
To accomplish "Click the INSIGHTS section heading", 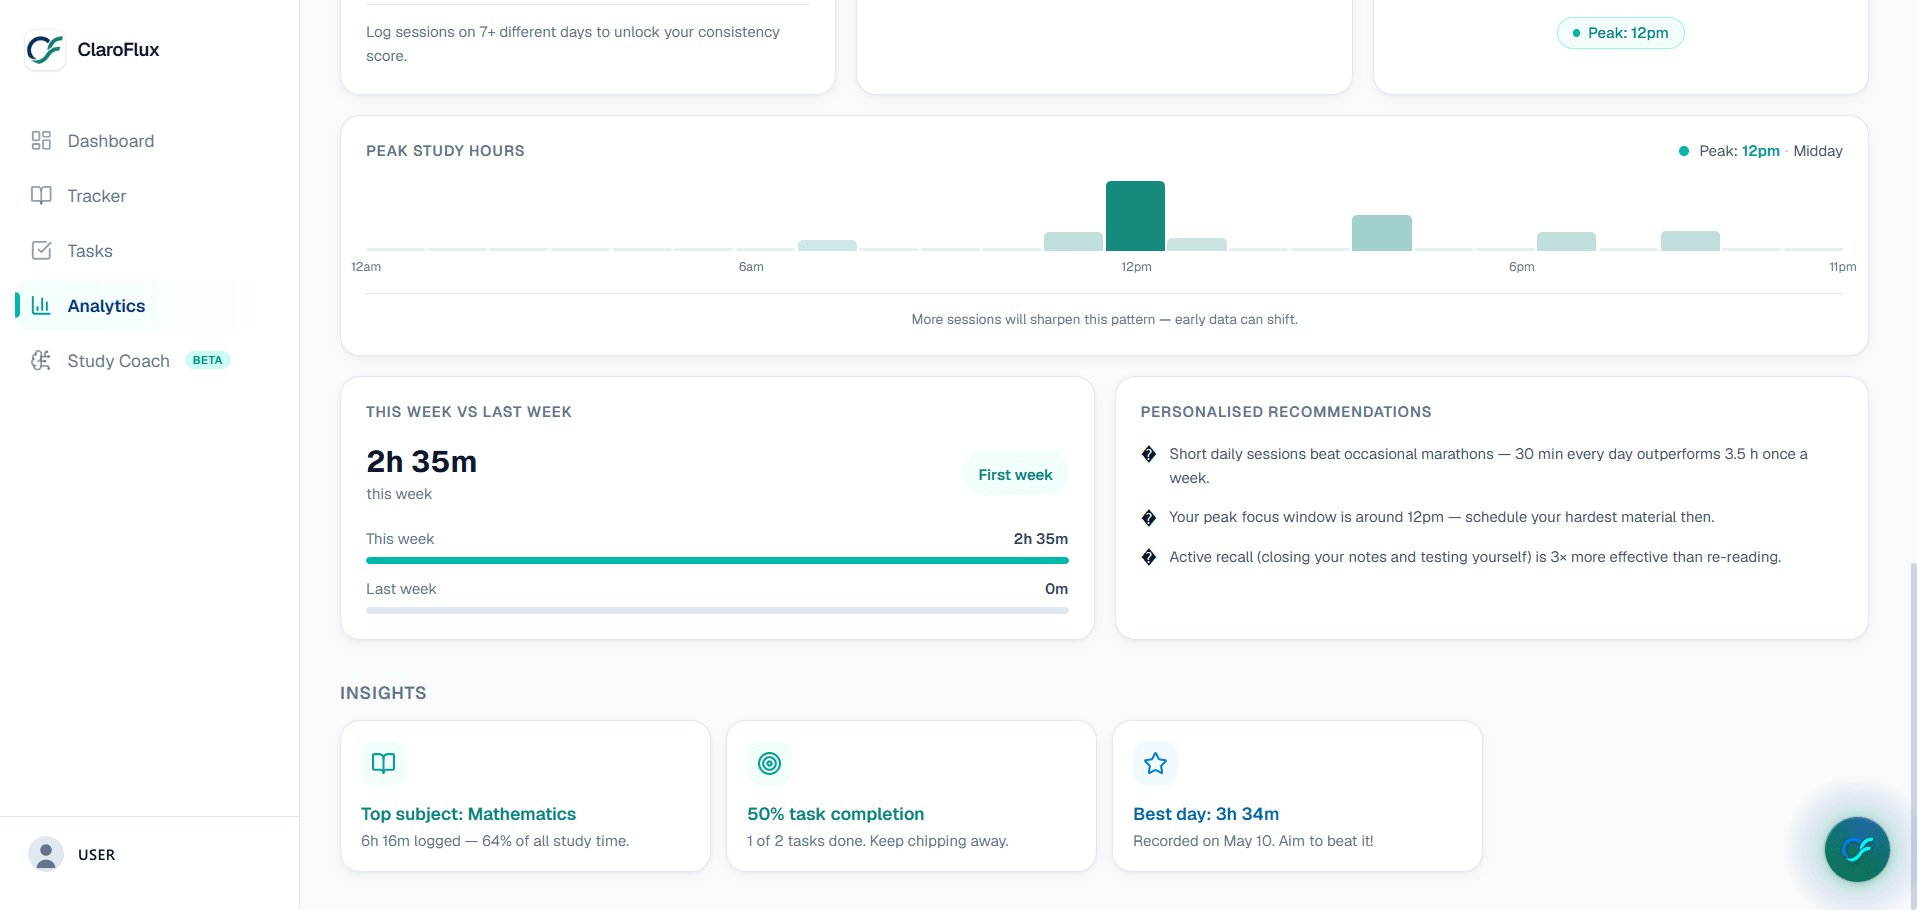I will tap(383, 693).
